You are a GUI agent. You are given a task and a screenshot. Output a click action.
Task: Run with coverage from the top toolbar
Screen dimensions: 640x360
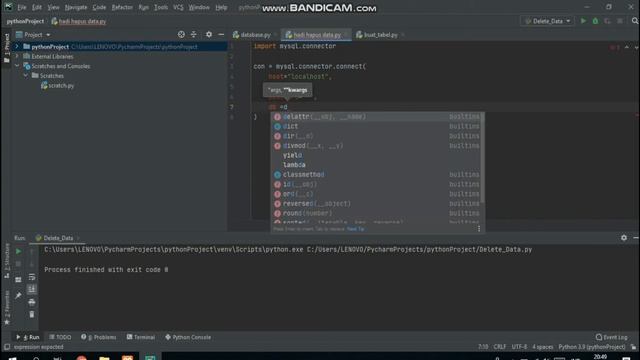point(608,21)
